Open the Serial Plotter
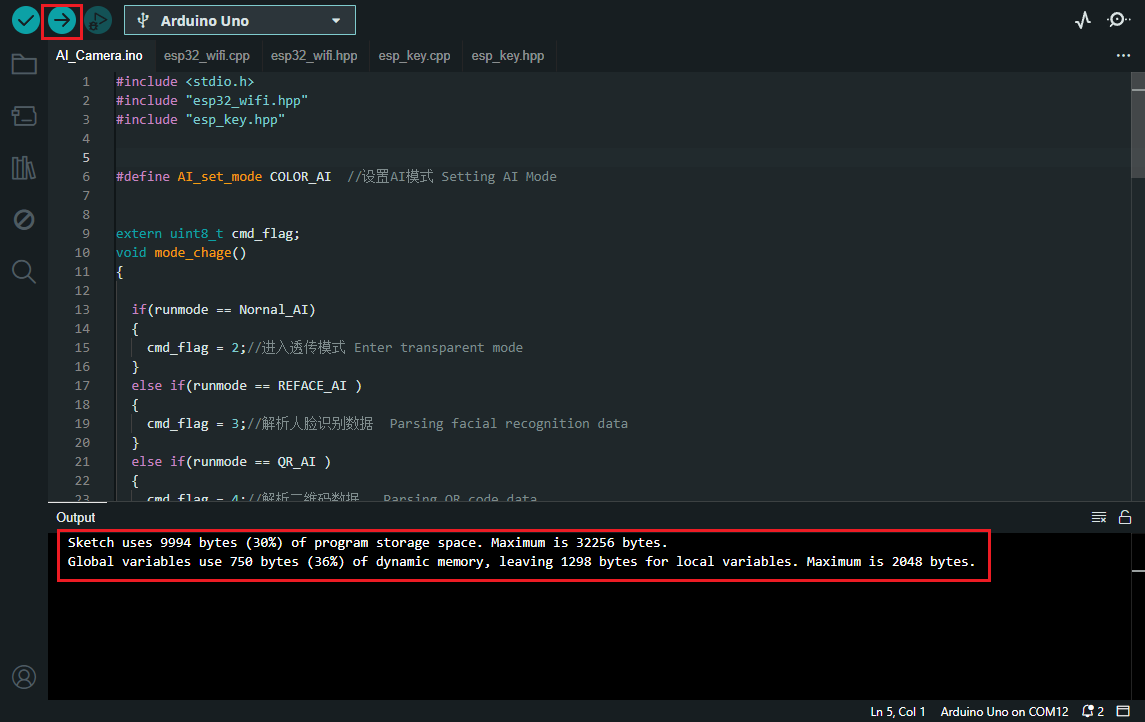 [x=1083, y=20]
